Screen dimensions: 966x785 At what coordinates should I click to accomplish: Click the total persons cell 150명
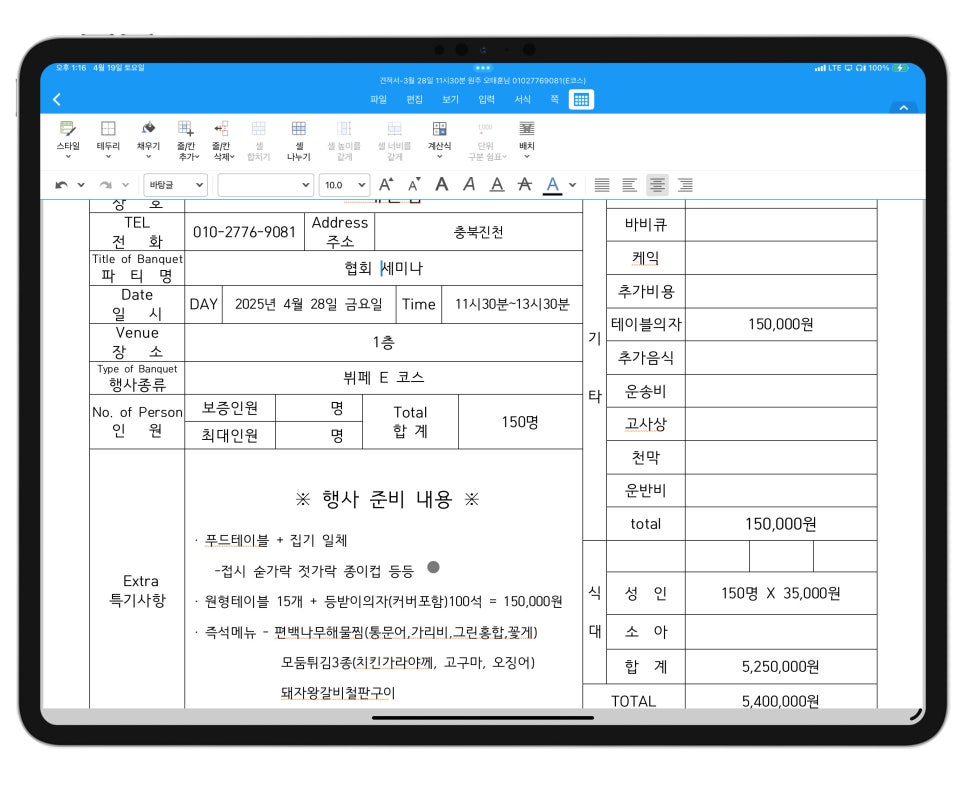coord(520,422)
